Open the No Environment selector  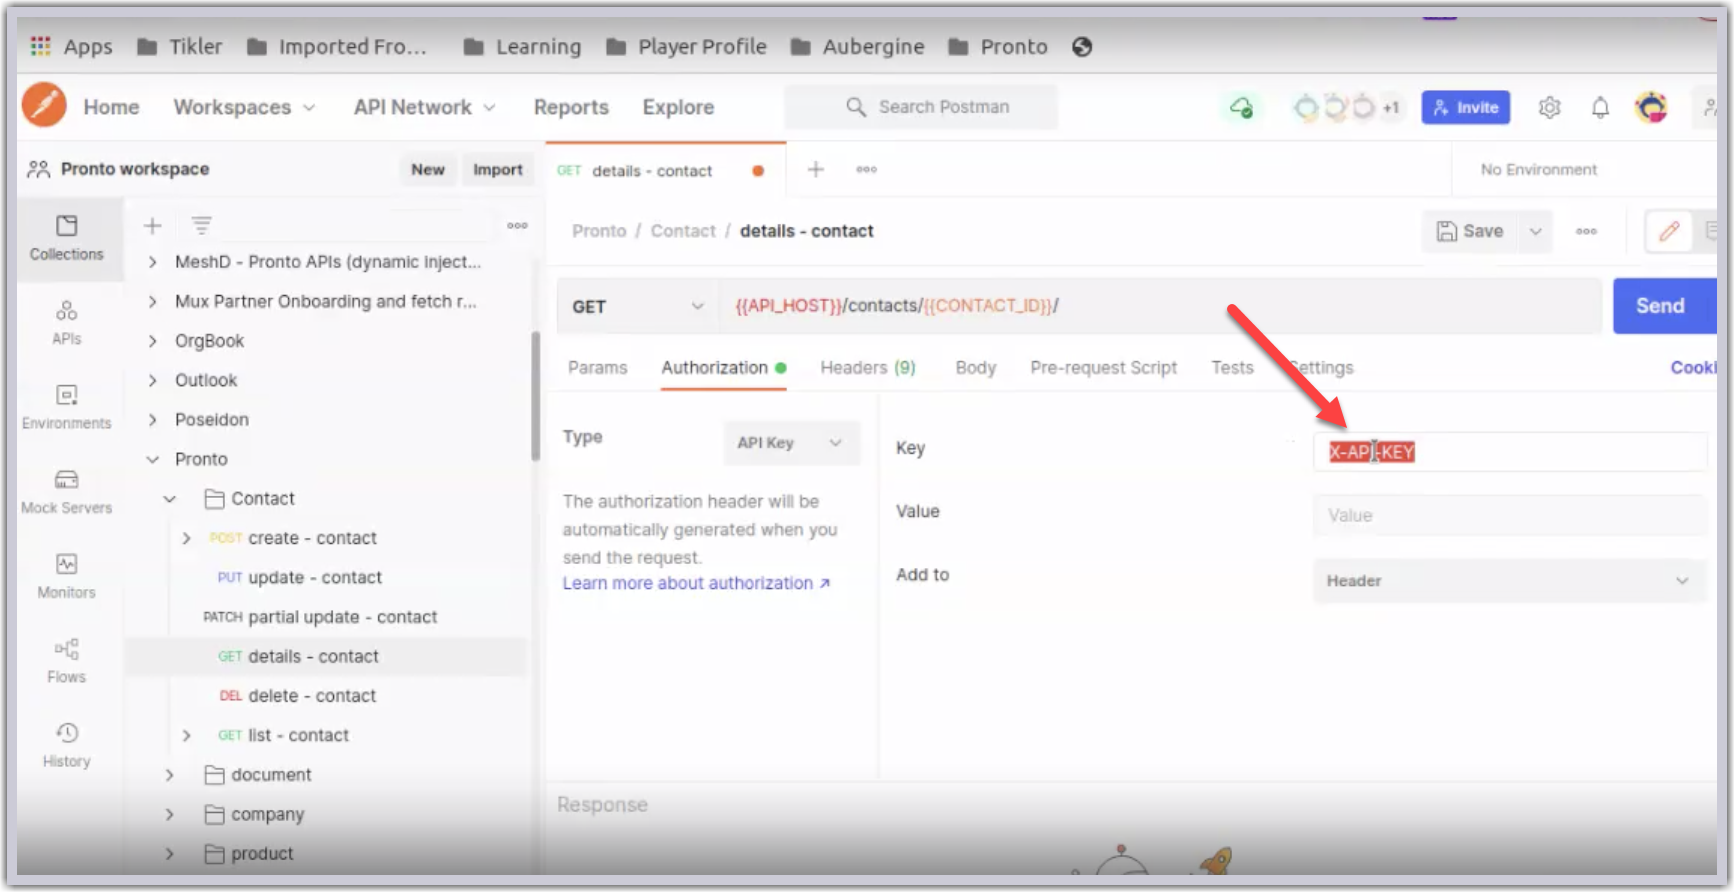pos(1538,170)
